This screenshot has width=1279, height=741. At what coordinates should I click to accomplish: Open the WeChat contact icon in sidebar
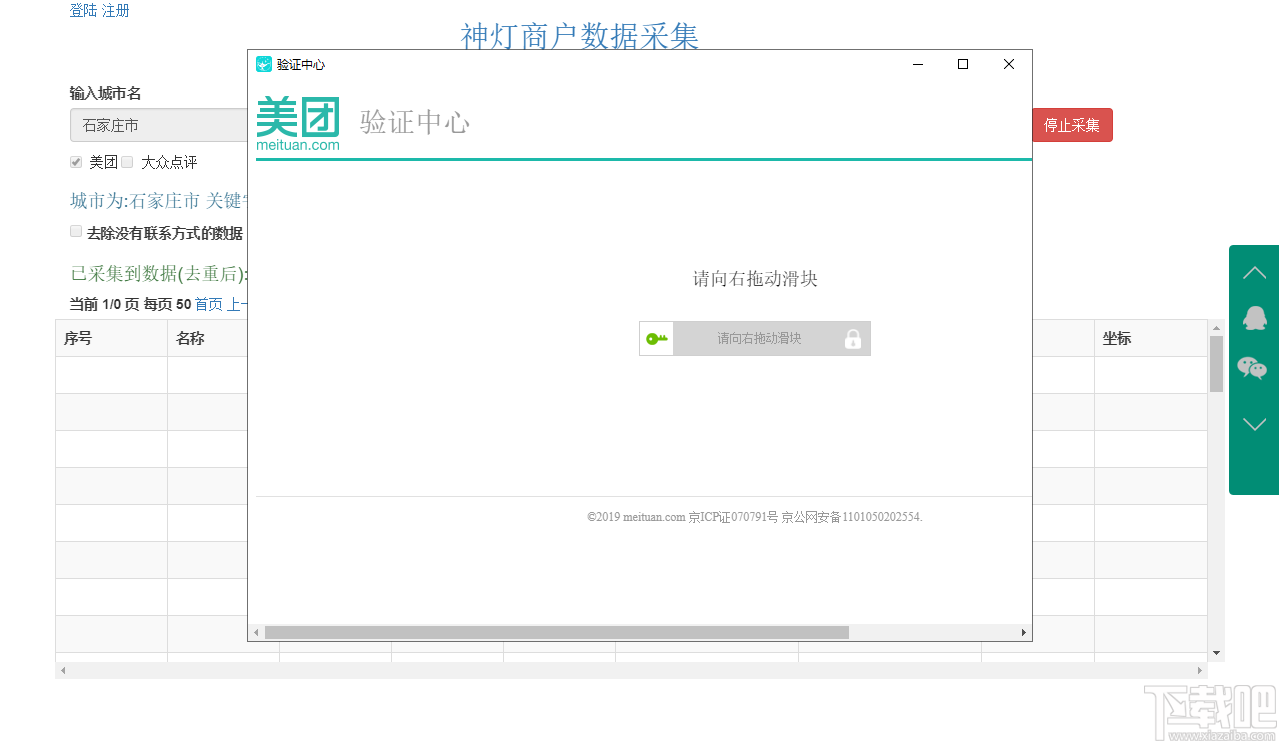tap(1253, 368)
